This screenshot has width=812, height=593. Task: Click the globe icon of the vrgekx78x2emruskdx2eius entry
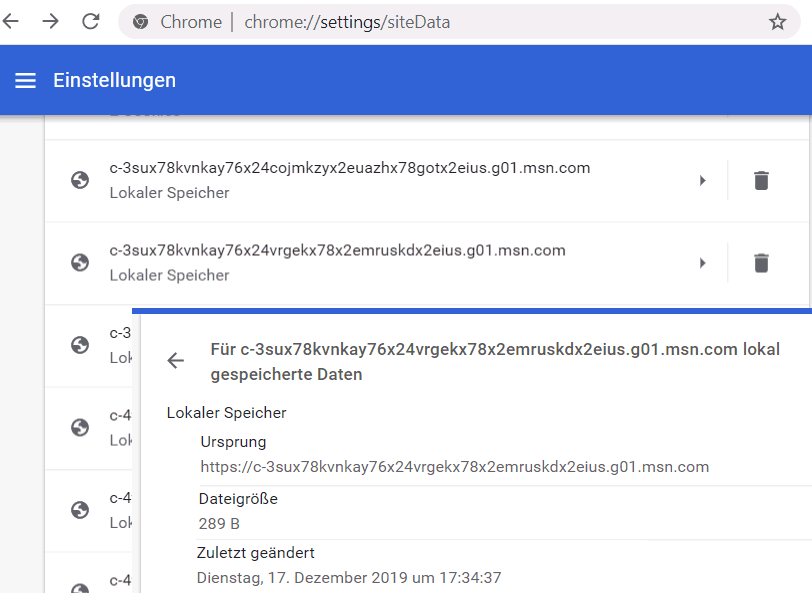point(80,263)
